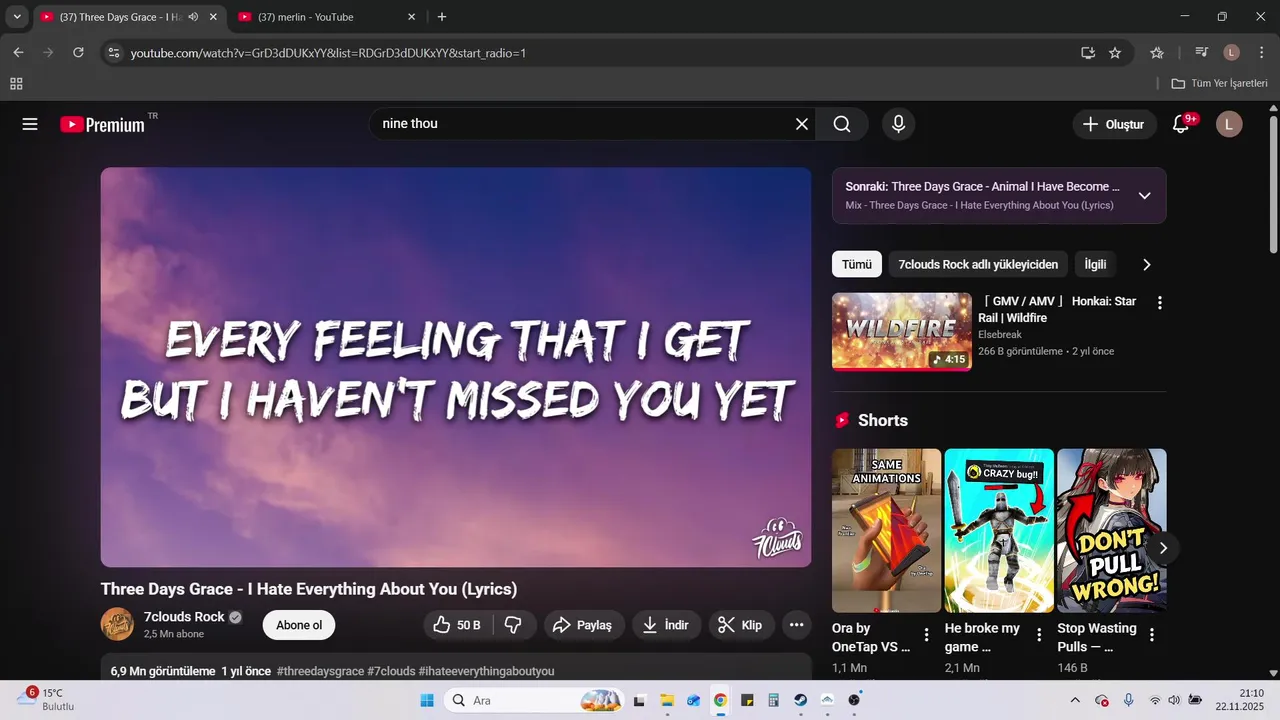Close the Three Days Grace tab
This screenshot has width=1280, height=720.
point(213,17)
